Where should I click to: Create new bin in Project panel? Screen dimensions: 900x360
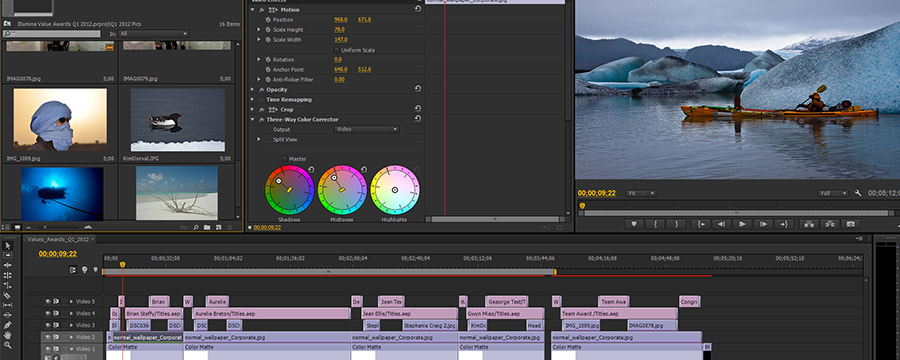click(207, 227)
